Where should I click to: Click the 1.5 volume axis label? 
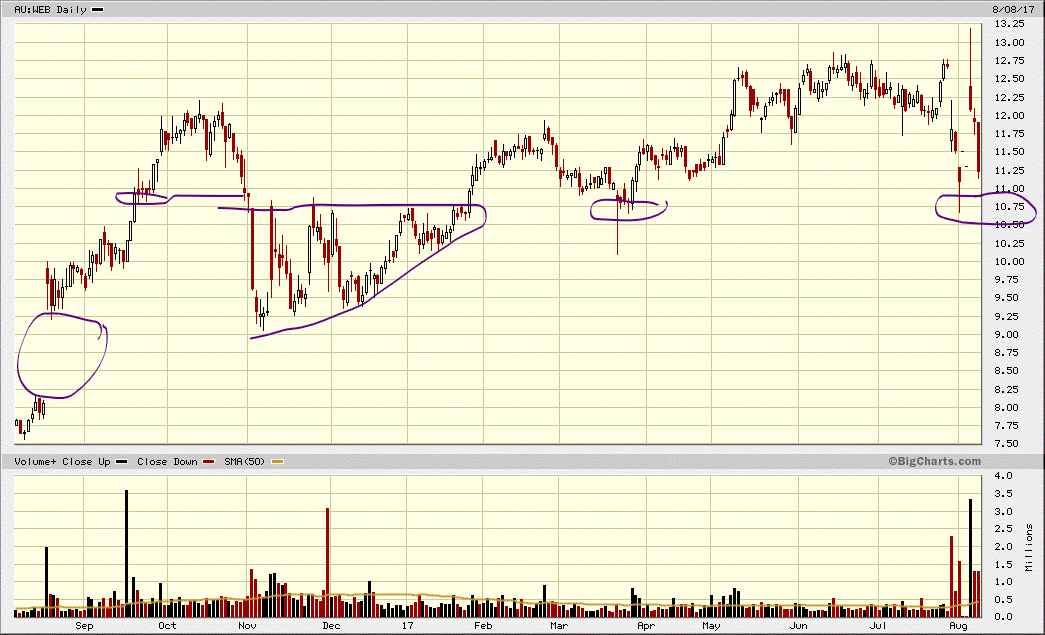1004,564
